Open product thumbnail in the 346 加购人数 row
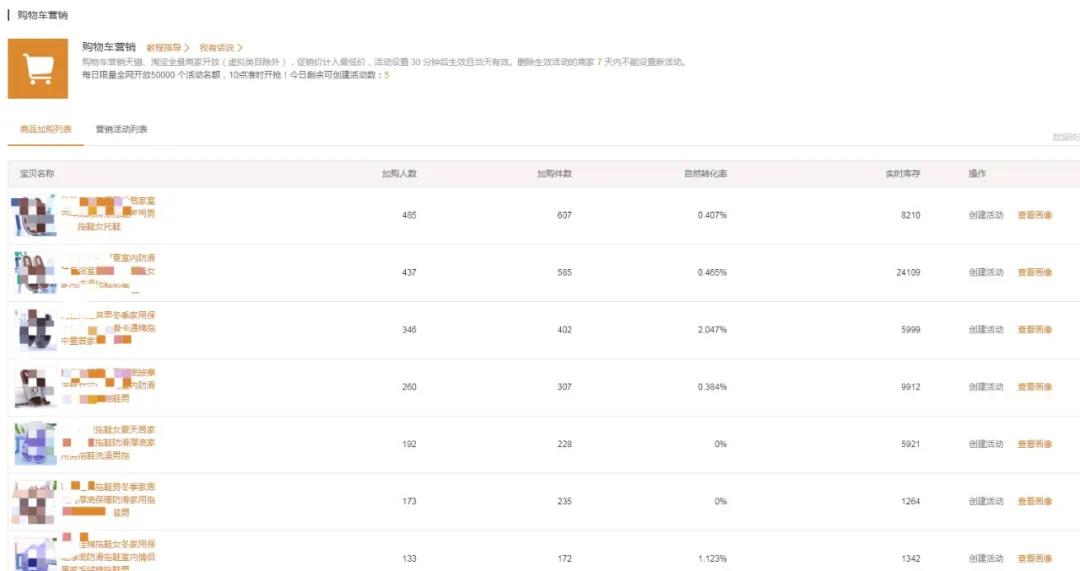The height and width of the screenshot is (571, 1080). point(34,329)
